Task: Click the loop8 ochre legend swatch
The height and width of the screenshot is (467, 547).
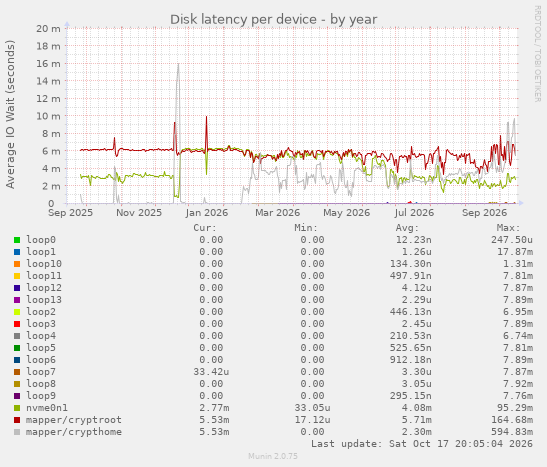Action: click(17, 384)
